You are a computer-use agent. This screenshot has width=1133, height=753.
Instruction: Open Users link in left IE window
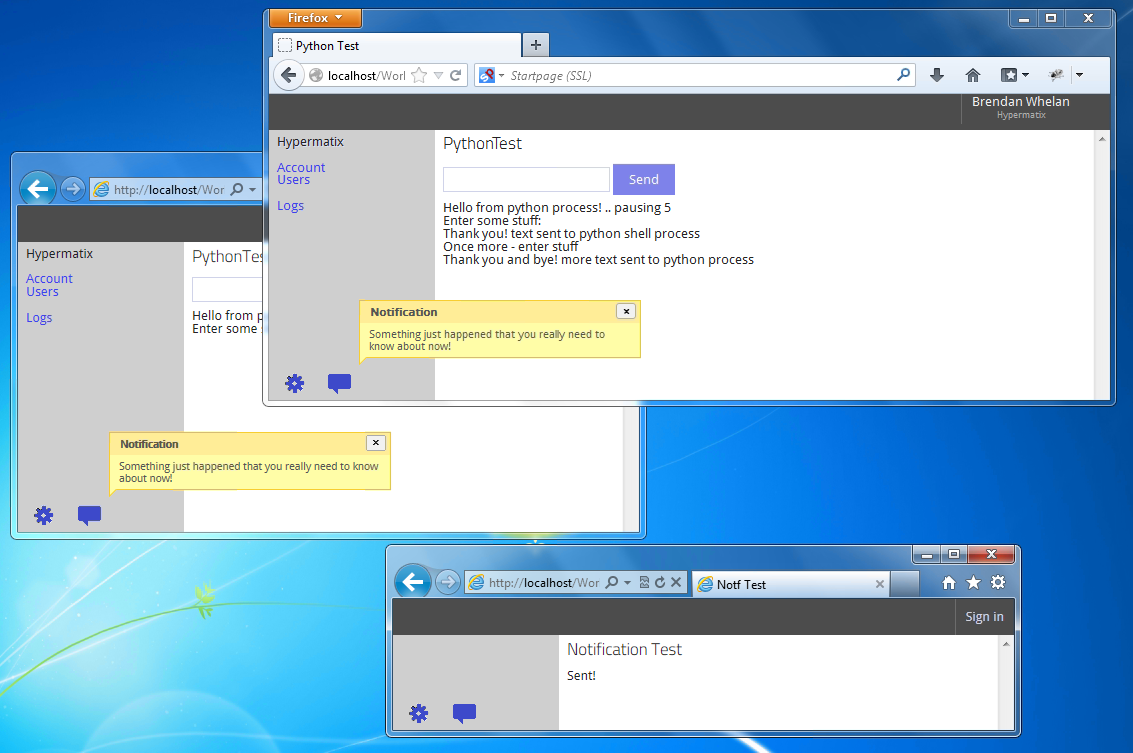(42, 292)
